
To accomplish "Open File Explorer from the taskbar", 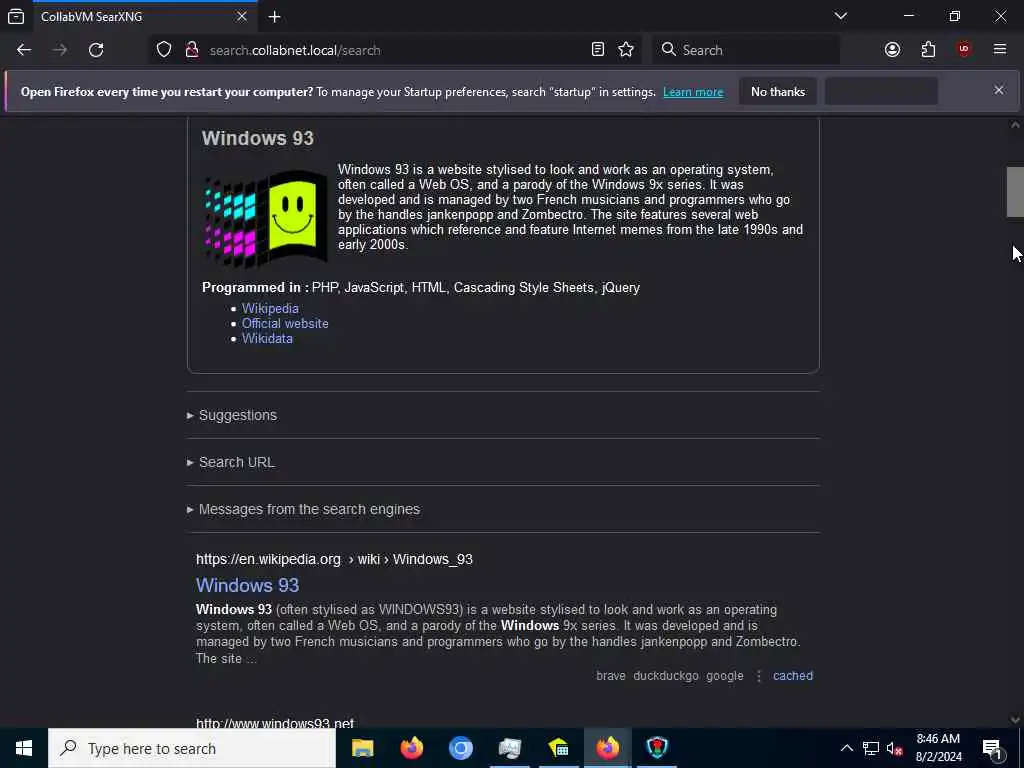I will (x=362, y=748).
